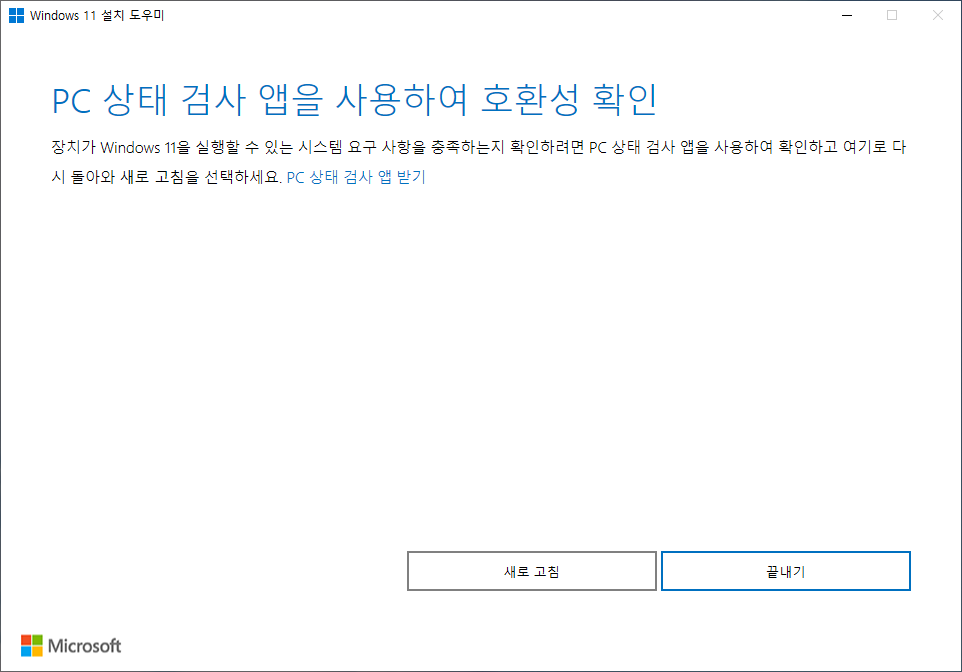Close the Windows 11 설치 도우미 window

[937, 15]
